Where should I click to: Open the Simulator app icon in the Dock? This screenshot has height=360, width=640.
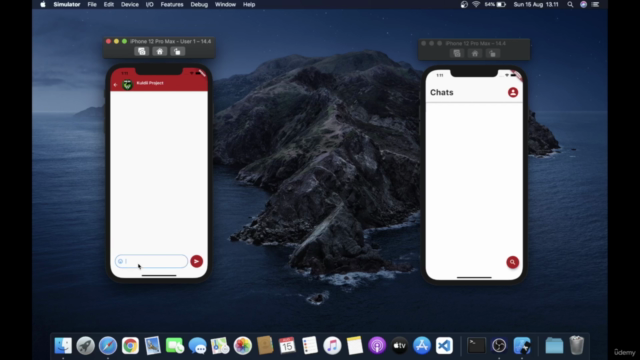click(x=522, y=346)
